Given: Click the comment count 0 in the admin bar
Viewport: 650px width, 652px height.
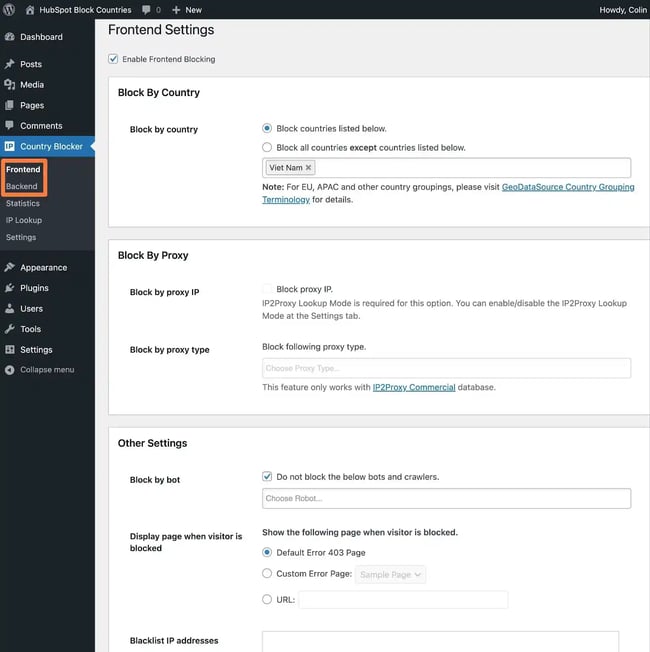Looking at the screenshot, I should [158, 10].
